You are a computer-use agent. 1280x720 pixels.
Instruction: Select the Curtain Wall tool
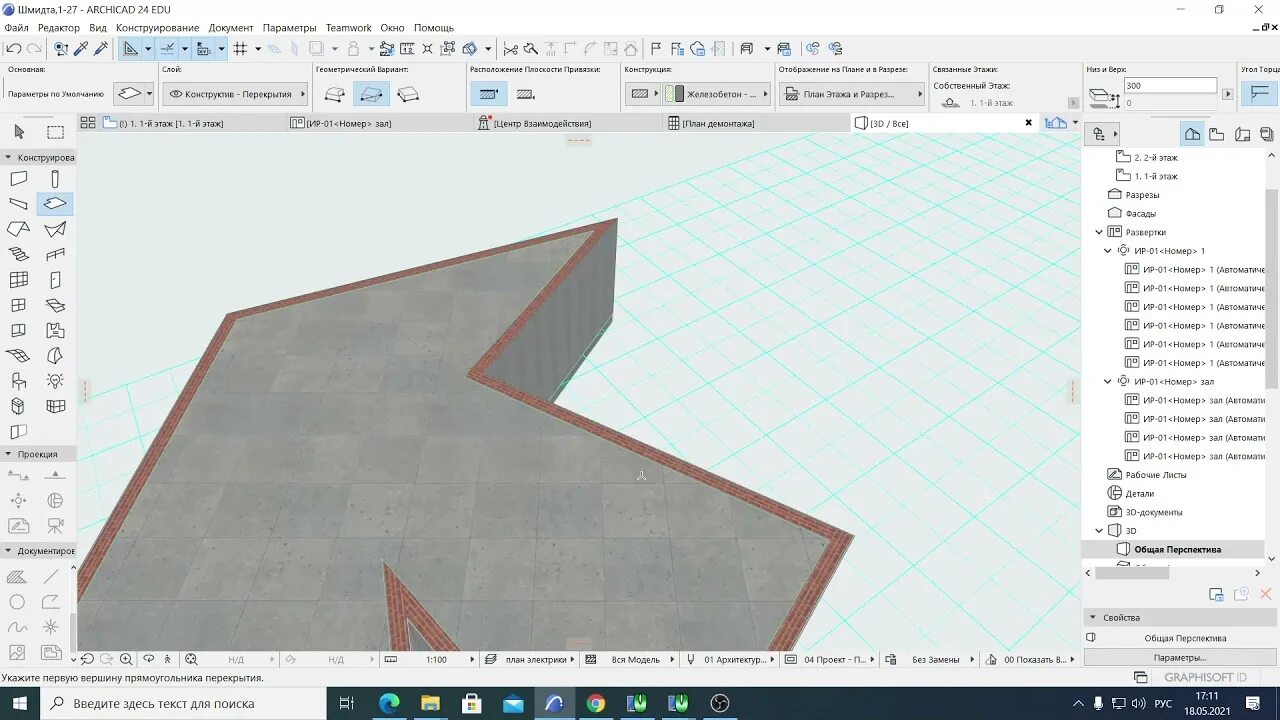[18, 280]
